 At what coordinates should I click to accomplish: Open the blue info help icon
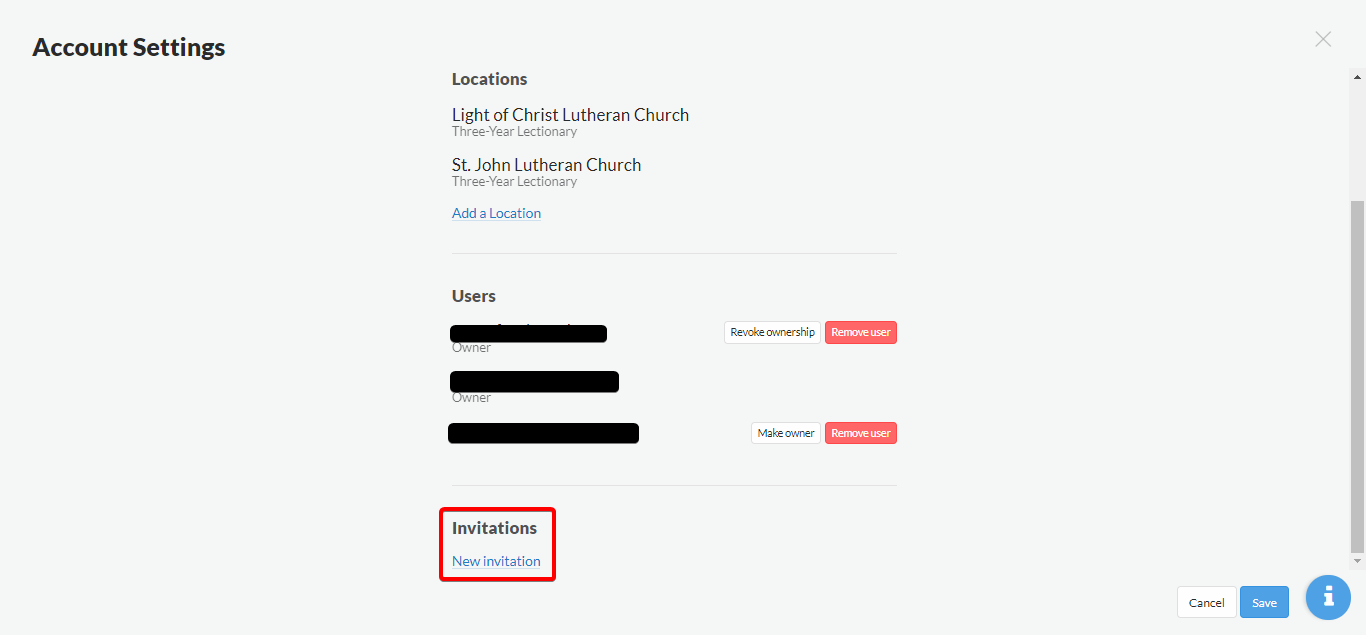1328,597
